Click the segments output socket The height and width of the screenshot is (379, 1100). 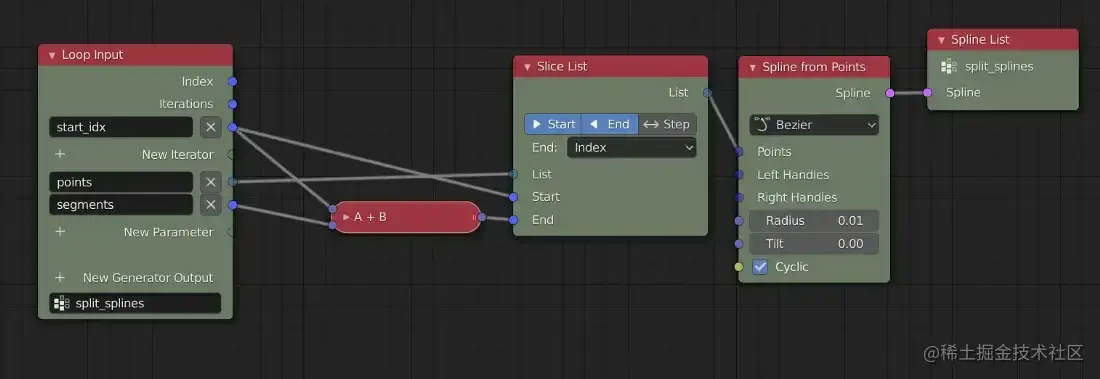tap(232, 205)
